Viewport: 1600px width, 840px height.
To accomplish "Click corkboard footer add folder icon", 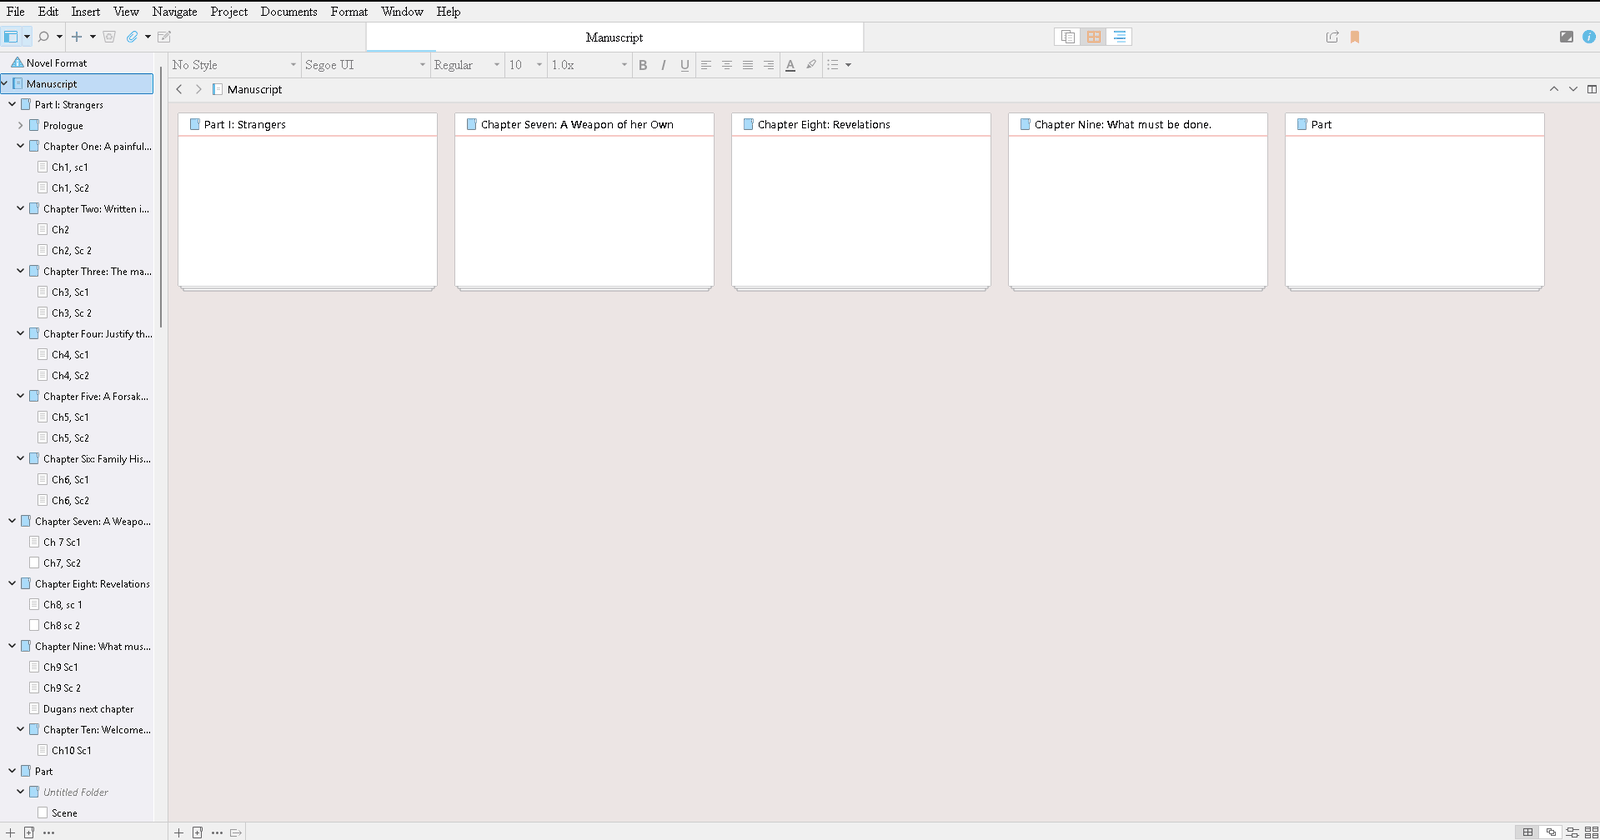I will (198, 832).
